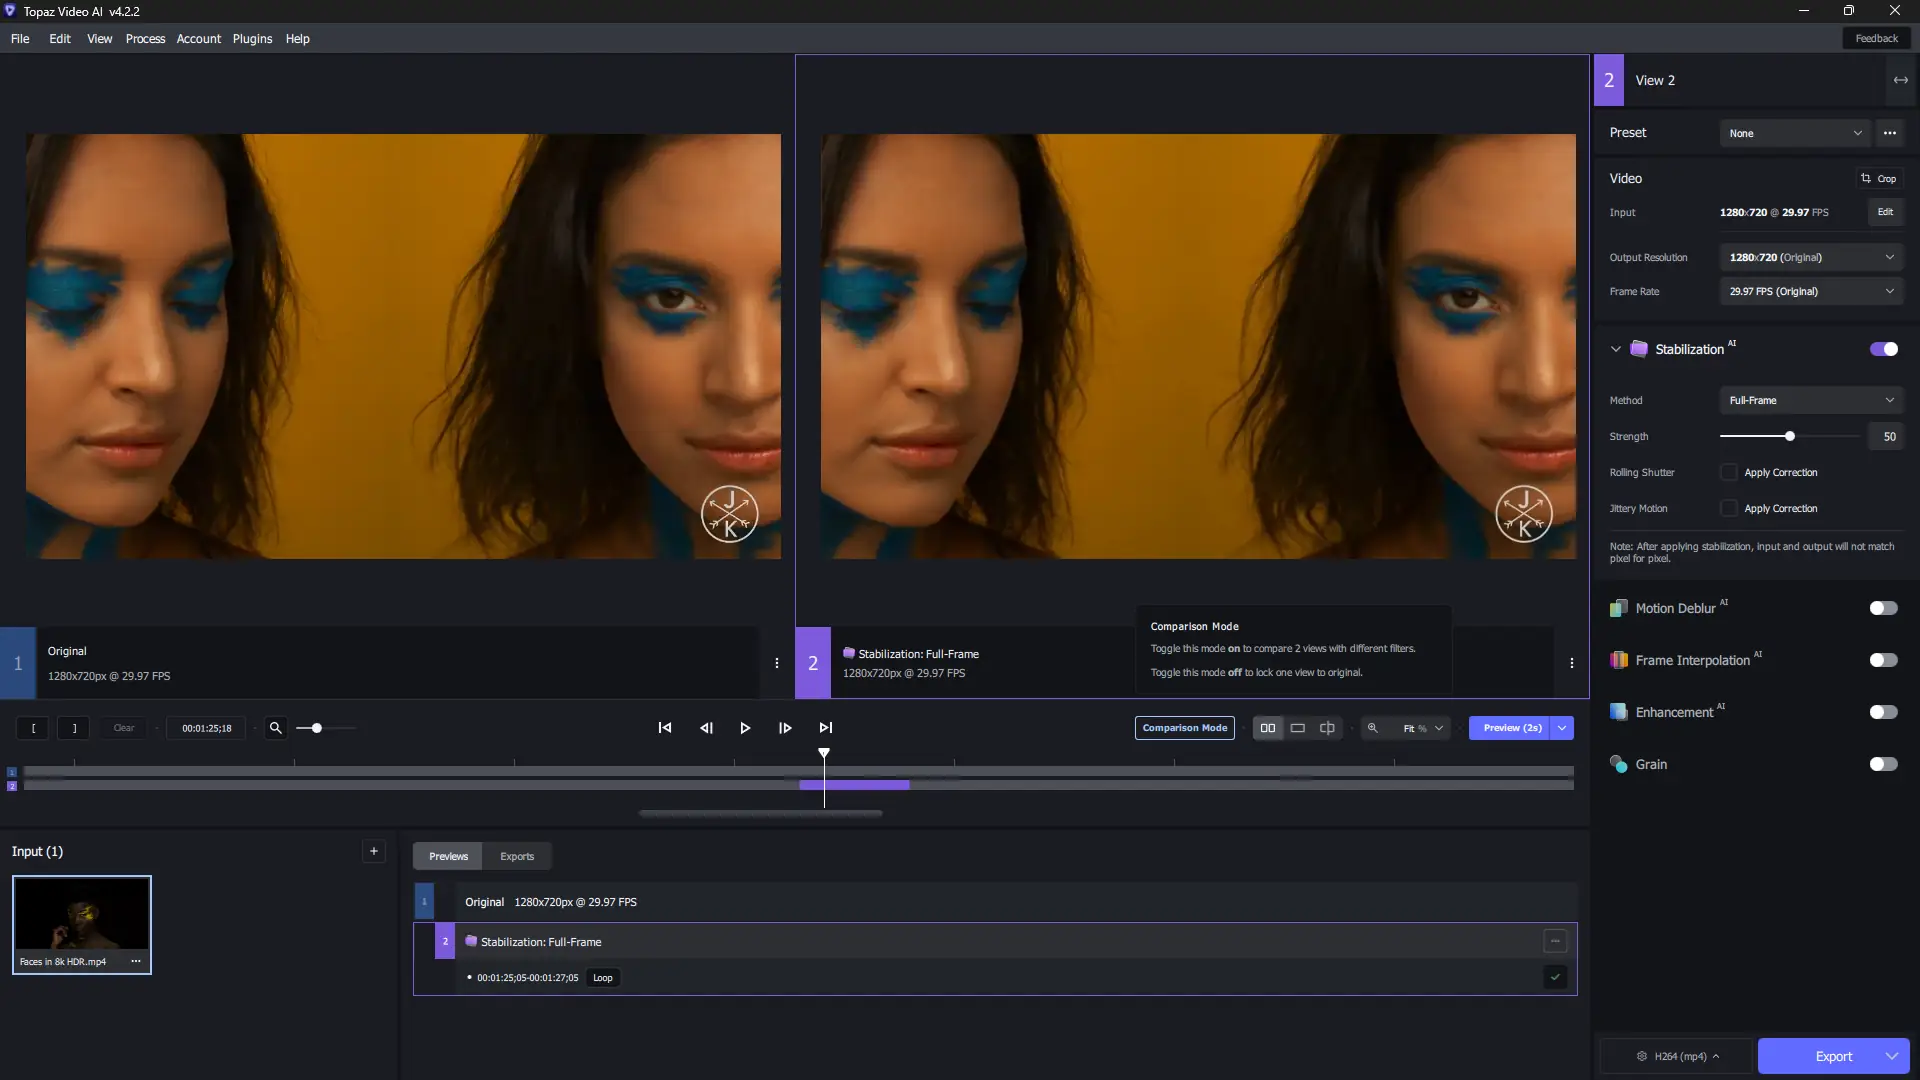Step one frame backward
Screen dimensions: 1920x1080
point(706,728)
